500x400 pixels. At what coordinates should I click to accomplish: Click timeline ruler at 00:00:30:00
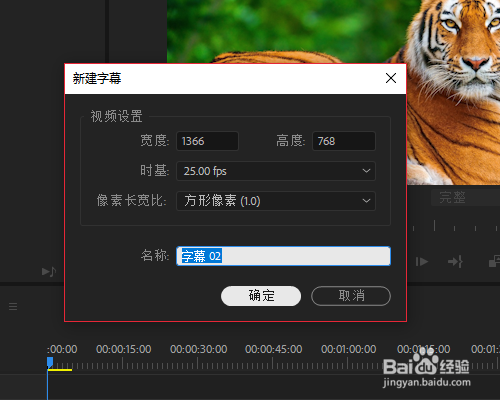(198, 349)
